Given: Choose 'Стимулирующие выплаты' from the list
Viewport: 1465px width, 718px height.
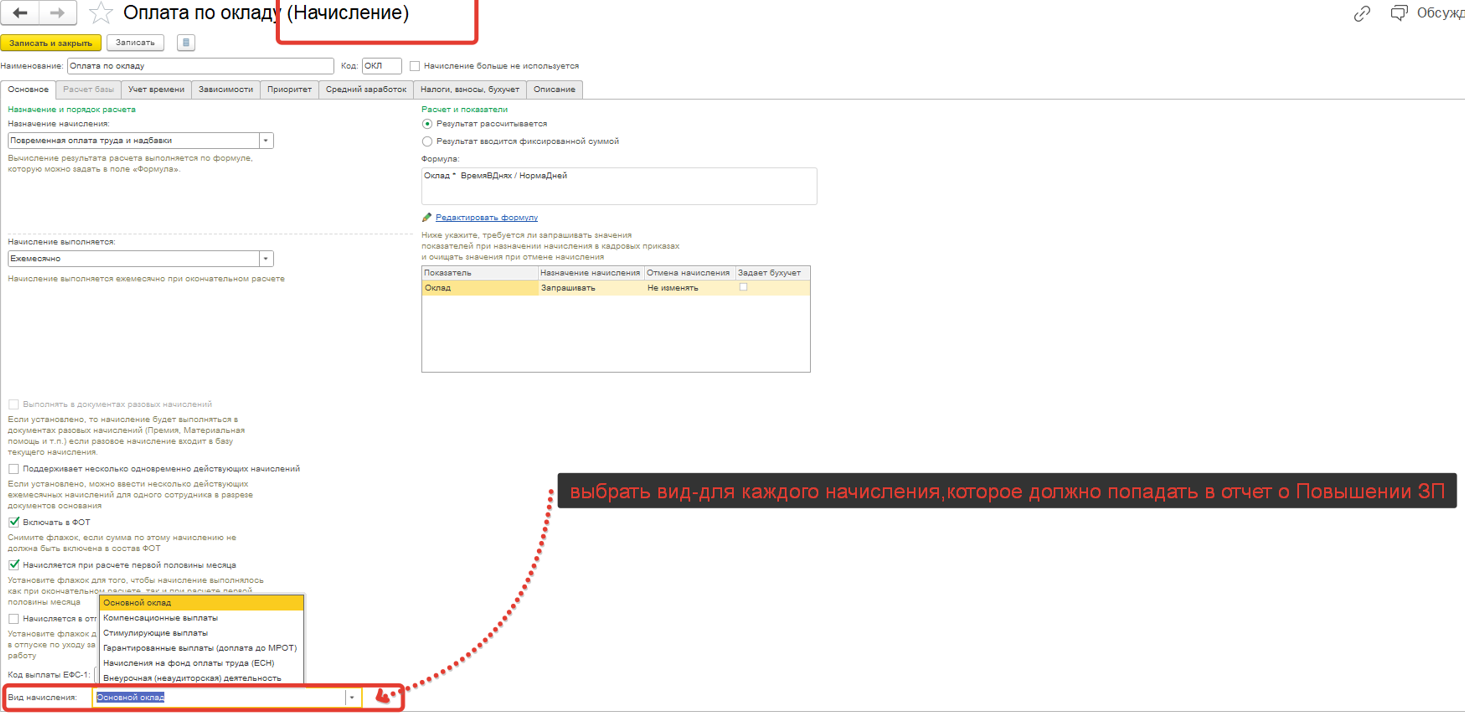Looking at the screenshot, I should 156,633.
